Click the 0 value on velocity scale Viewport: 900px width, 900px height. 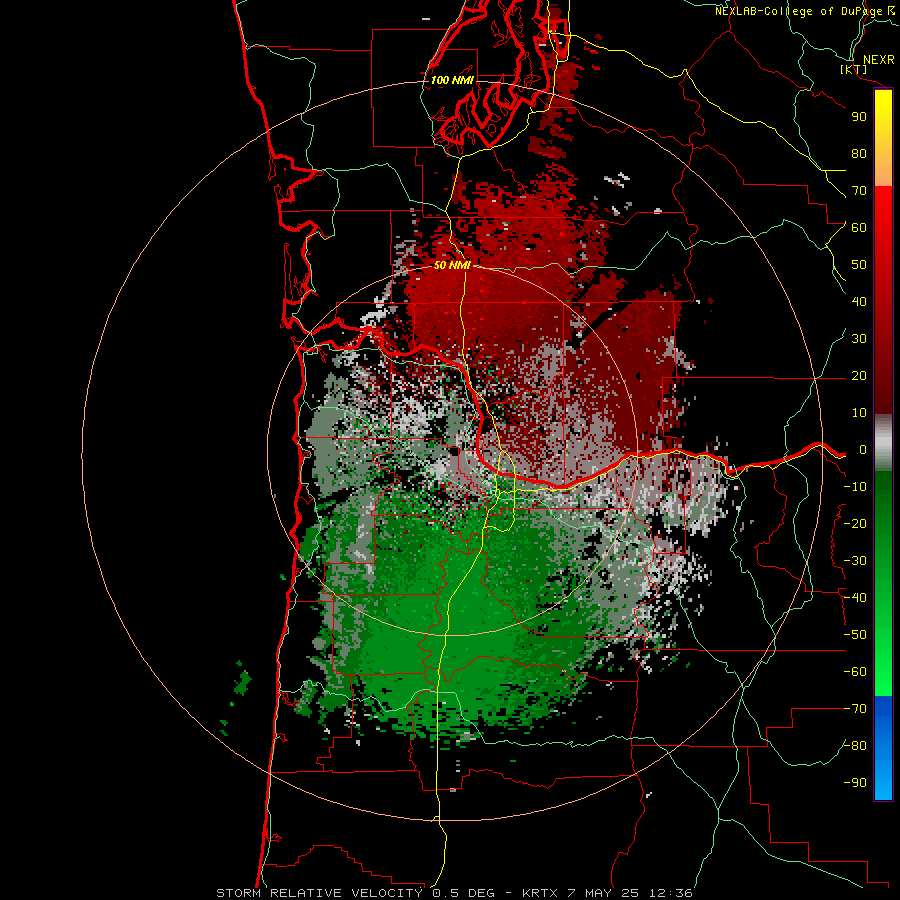pos(863,449)
